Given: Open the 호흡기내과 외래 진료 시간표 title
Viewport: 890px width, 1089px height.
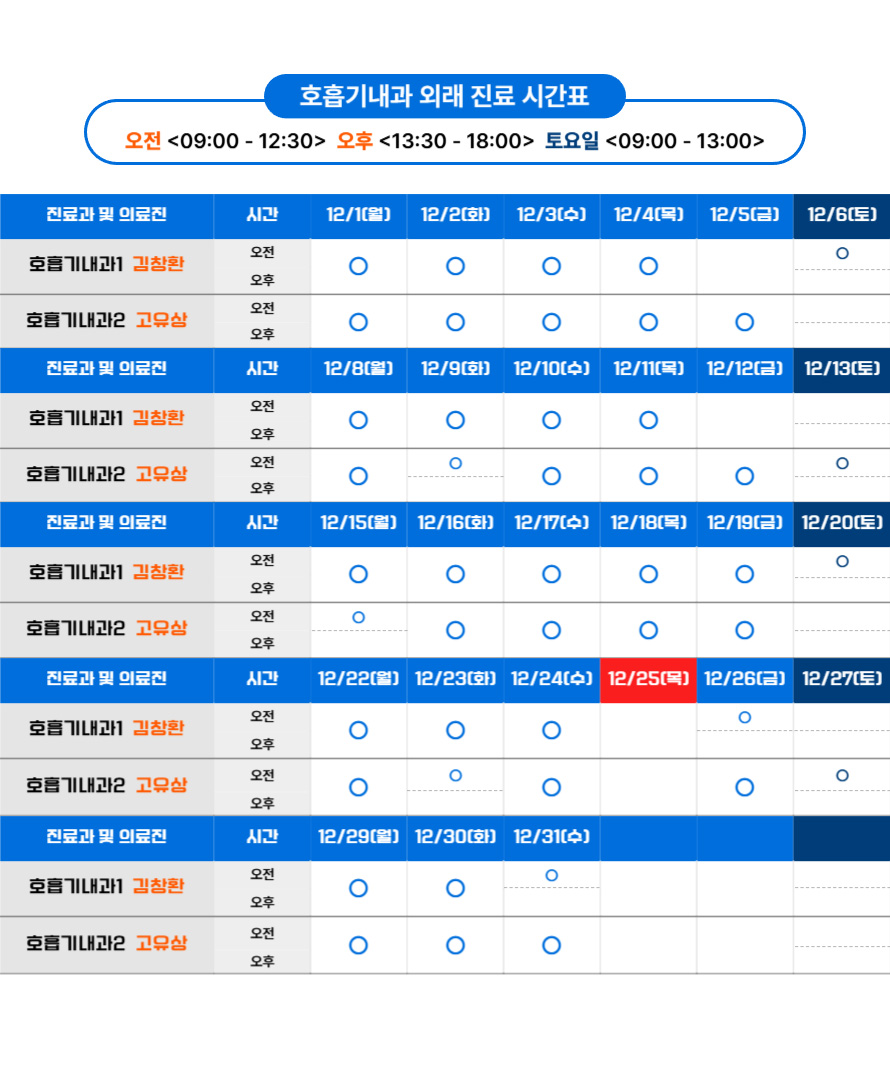Looking at the screenshot, I should tap(444, 96).
